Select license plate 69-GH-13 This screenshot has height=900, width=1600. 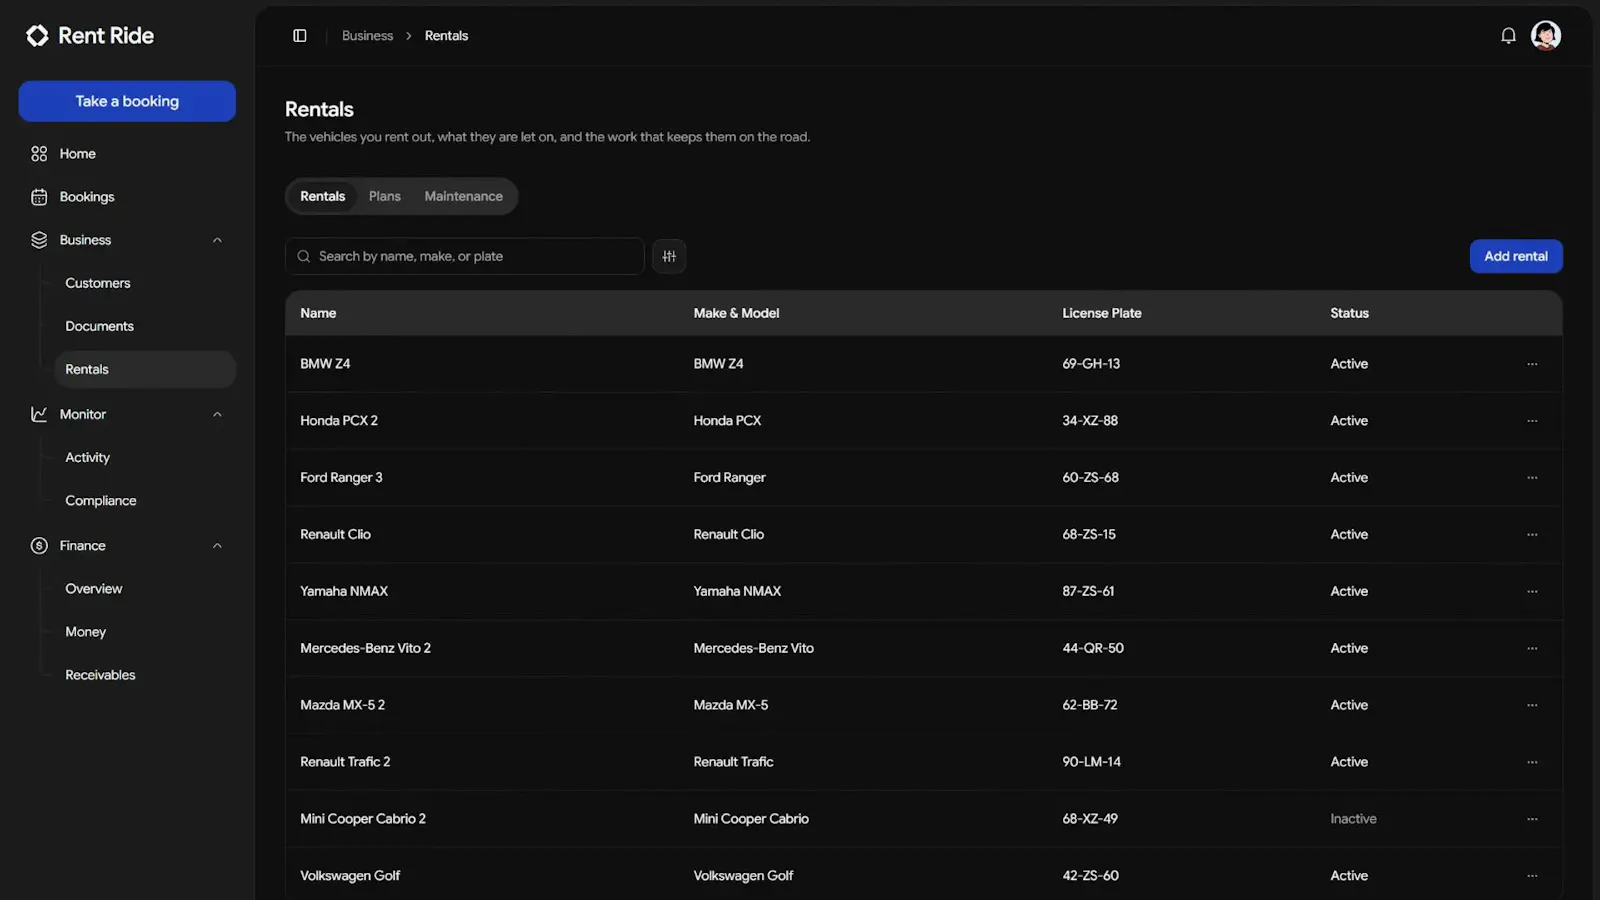1091,364
